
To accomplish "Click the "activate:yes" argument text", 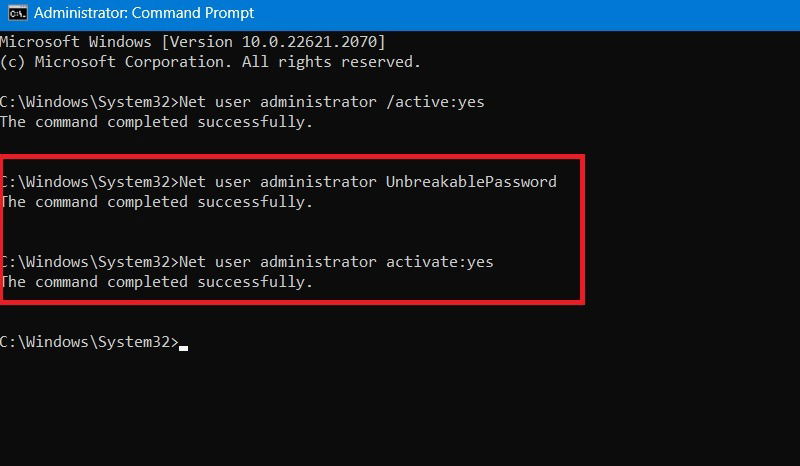I will point(439,262).
